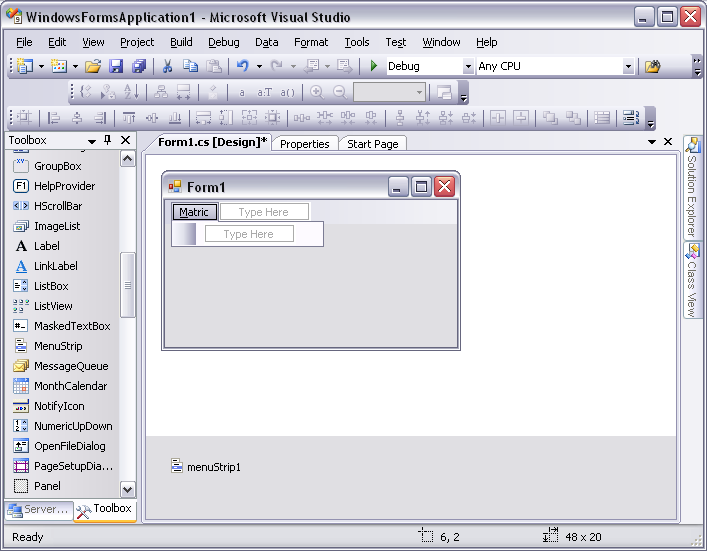Screen dimensions: 707x551
Task: Open the Toolbox window position dropdown arrow
Action: (92, 141)
